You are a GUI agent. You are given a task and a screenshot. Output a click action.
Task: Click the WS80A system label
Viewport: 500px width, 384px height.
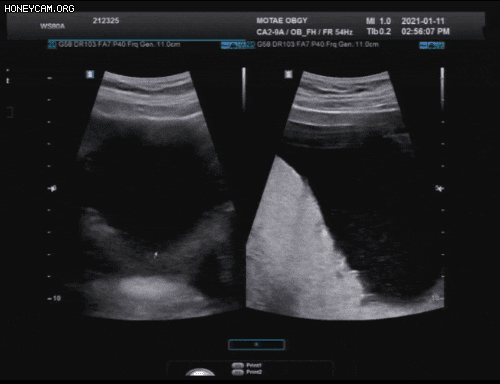[x=52, y=26]
